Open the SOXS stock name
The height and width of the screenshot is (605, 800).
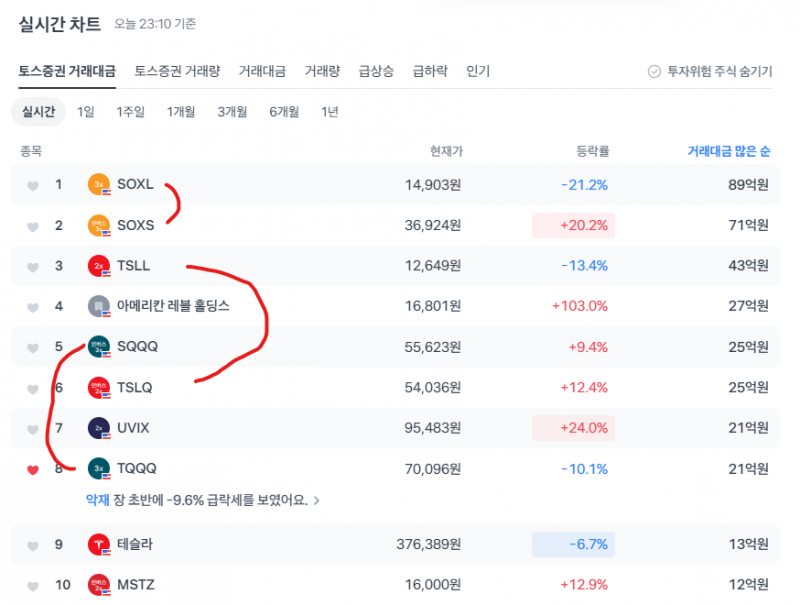[x=136, y=225]
